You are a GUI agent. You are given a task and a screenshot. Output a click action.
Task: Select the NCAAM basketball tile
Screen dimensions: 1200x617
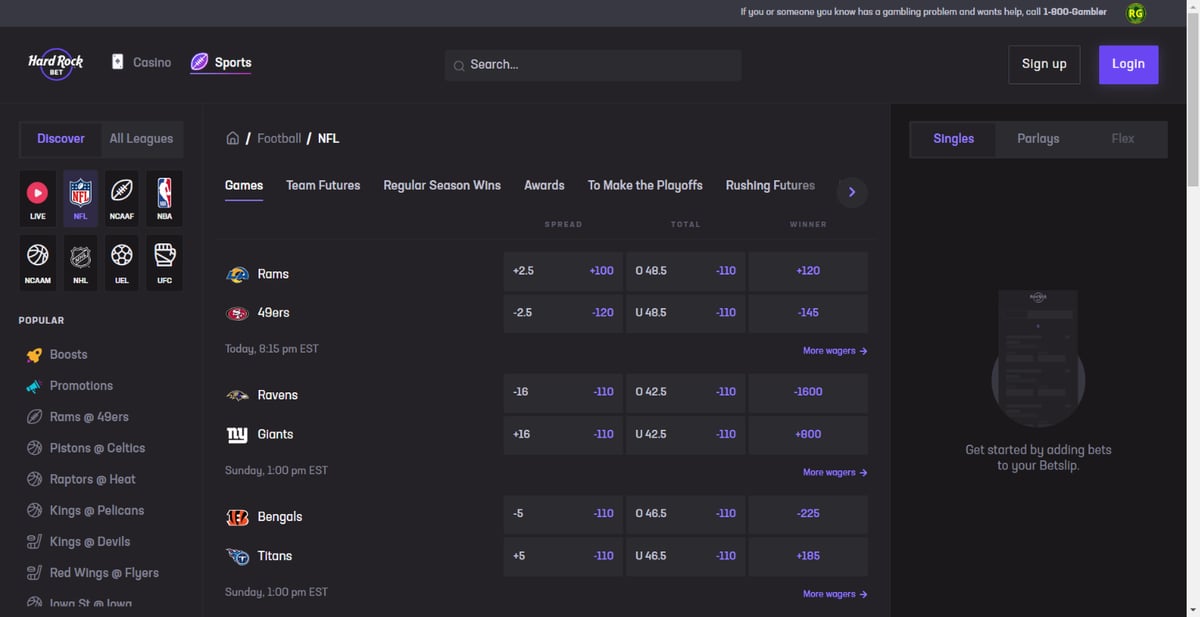pyautogui.click(x=37, y=262)
